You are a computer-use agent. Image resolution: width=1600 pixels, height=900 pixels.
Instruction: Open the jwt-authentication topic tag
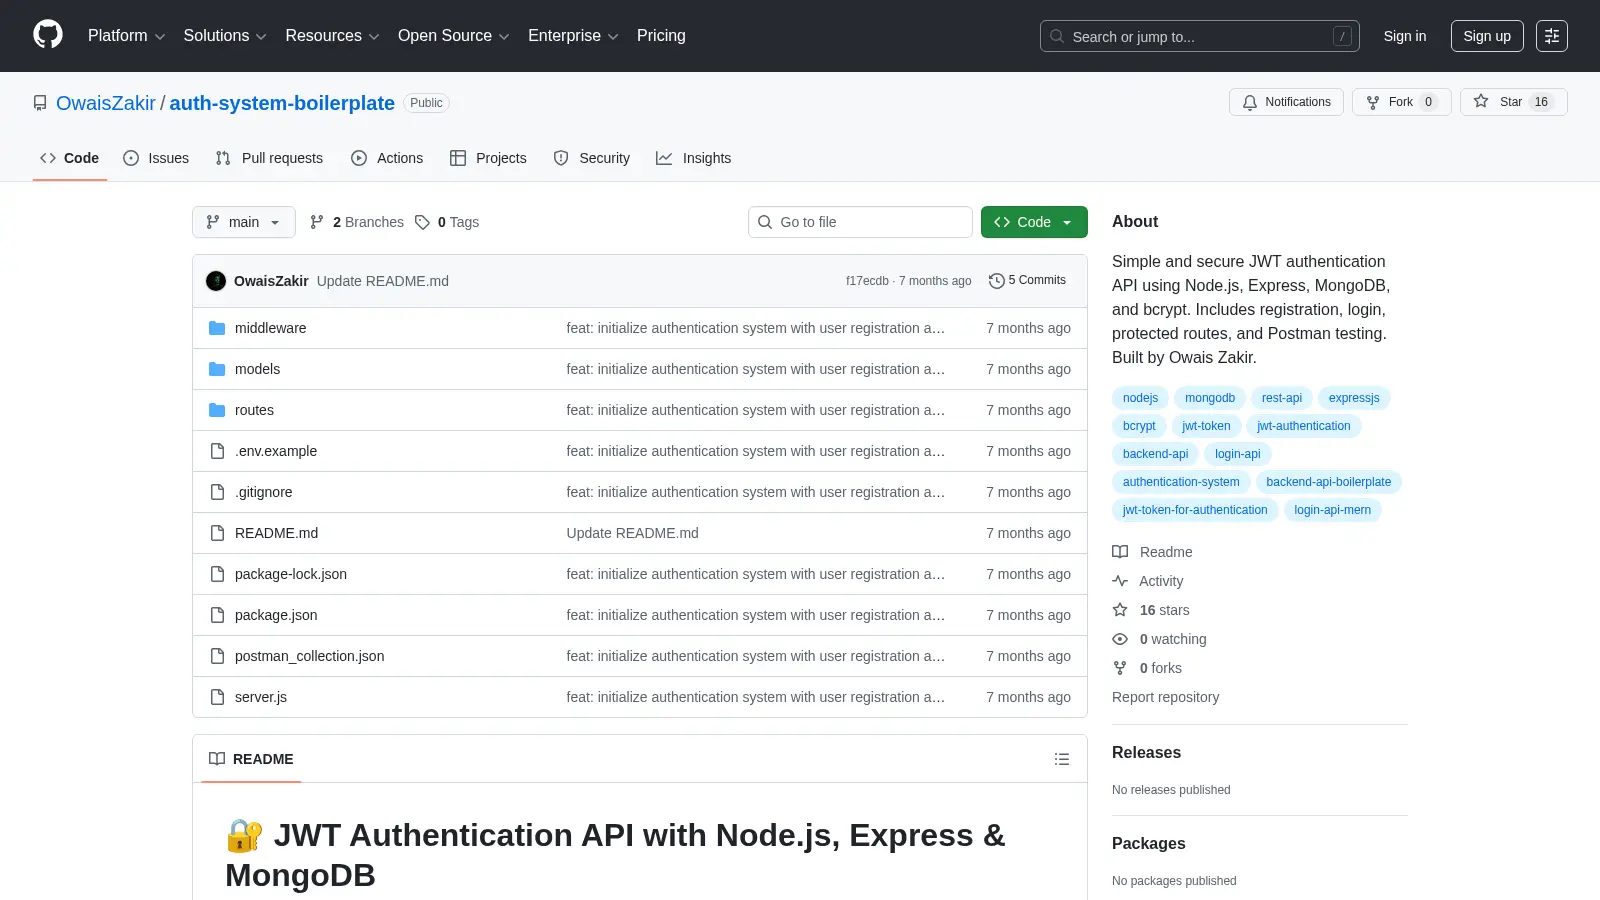(x=1304, y=426)
